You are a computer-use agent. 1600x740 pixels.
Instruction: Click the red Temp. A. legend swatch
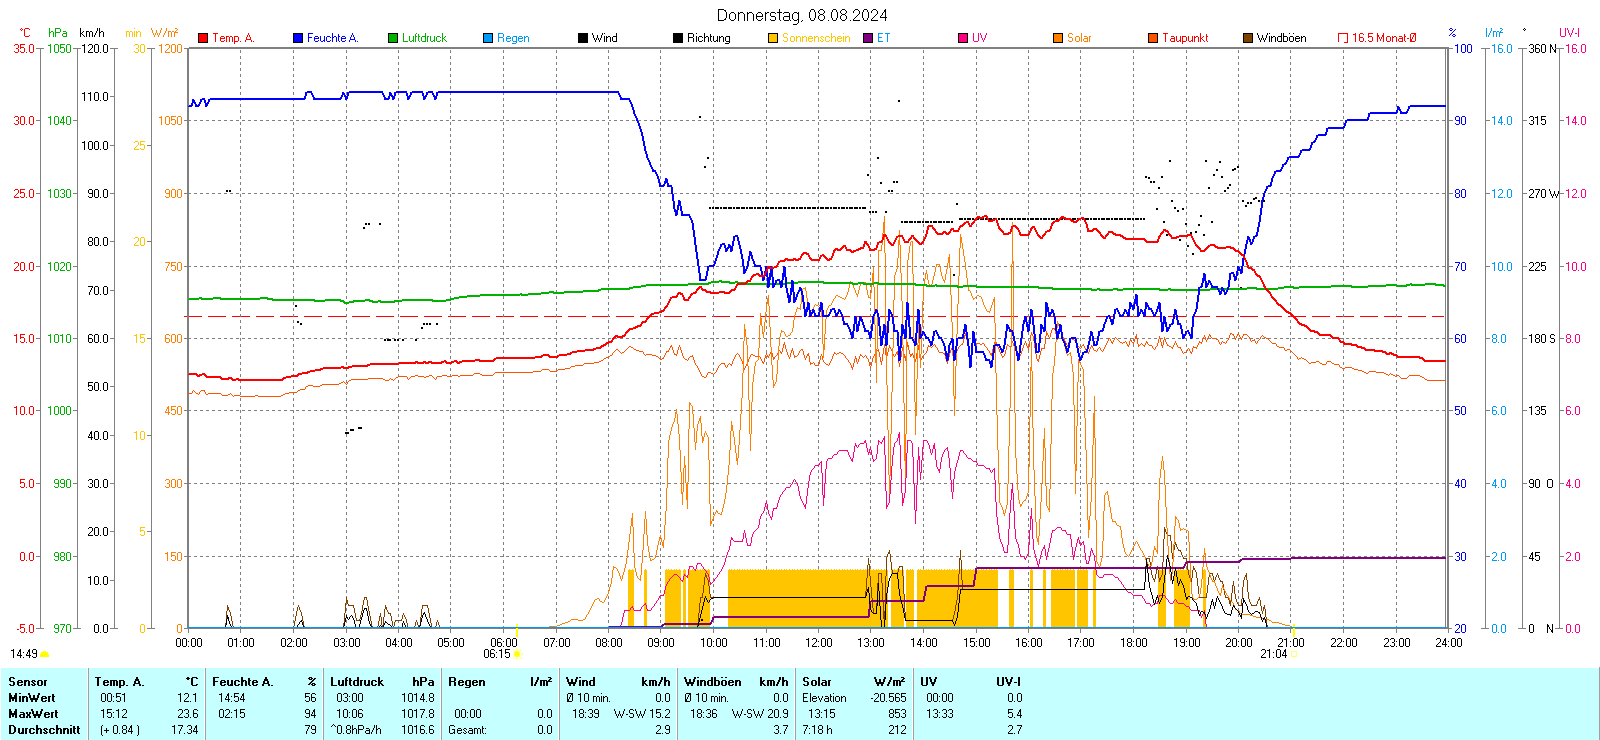[203, 38]
